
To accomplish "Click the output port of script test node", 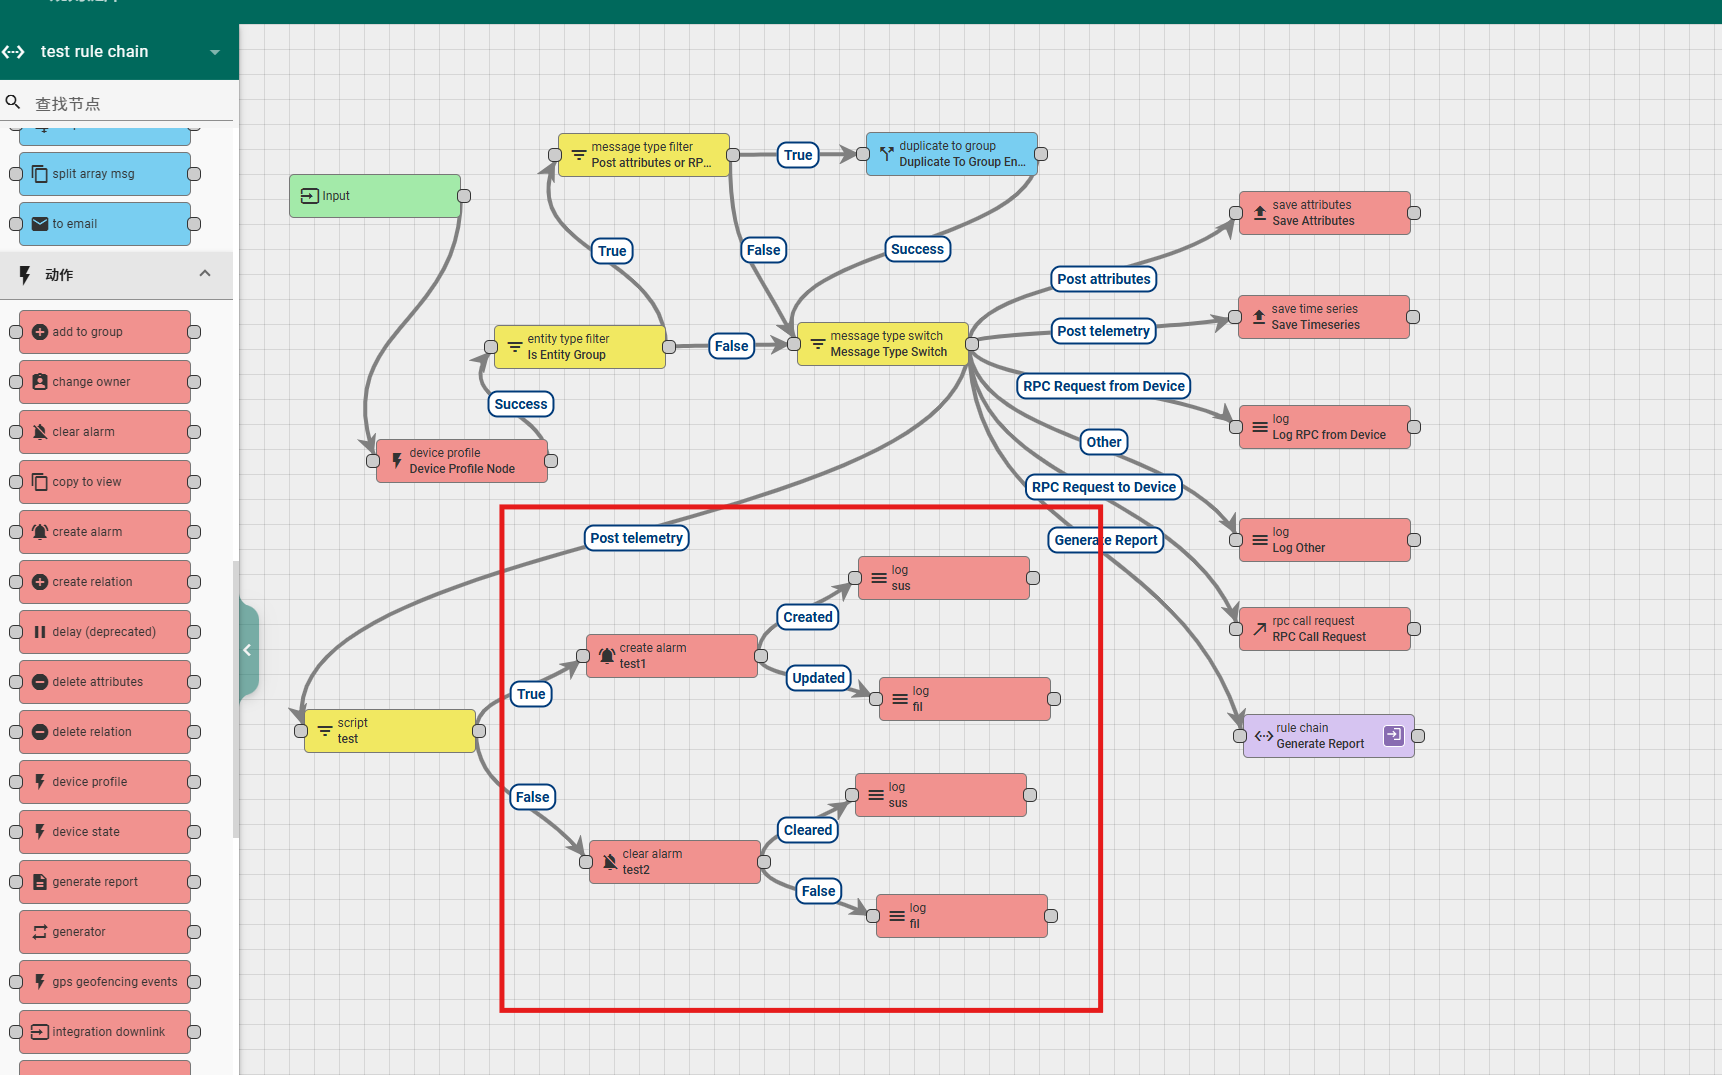I will pos(479,731).
